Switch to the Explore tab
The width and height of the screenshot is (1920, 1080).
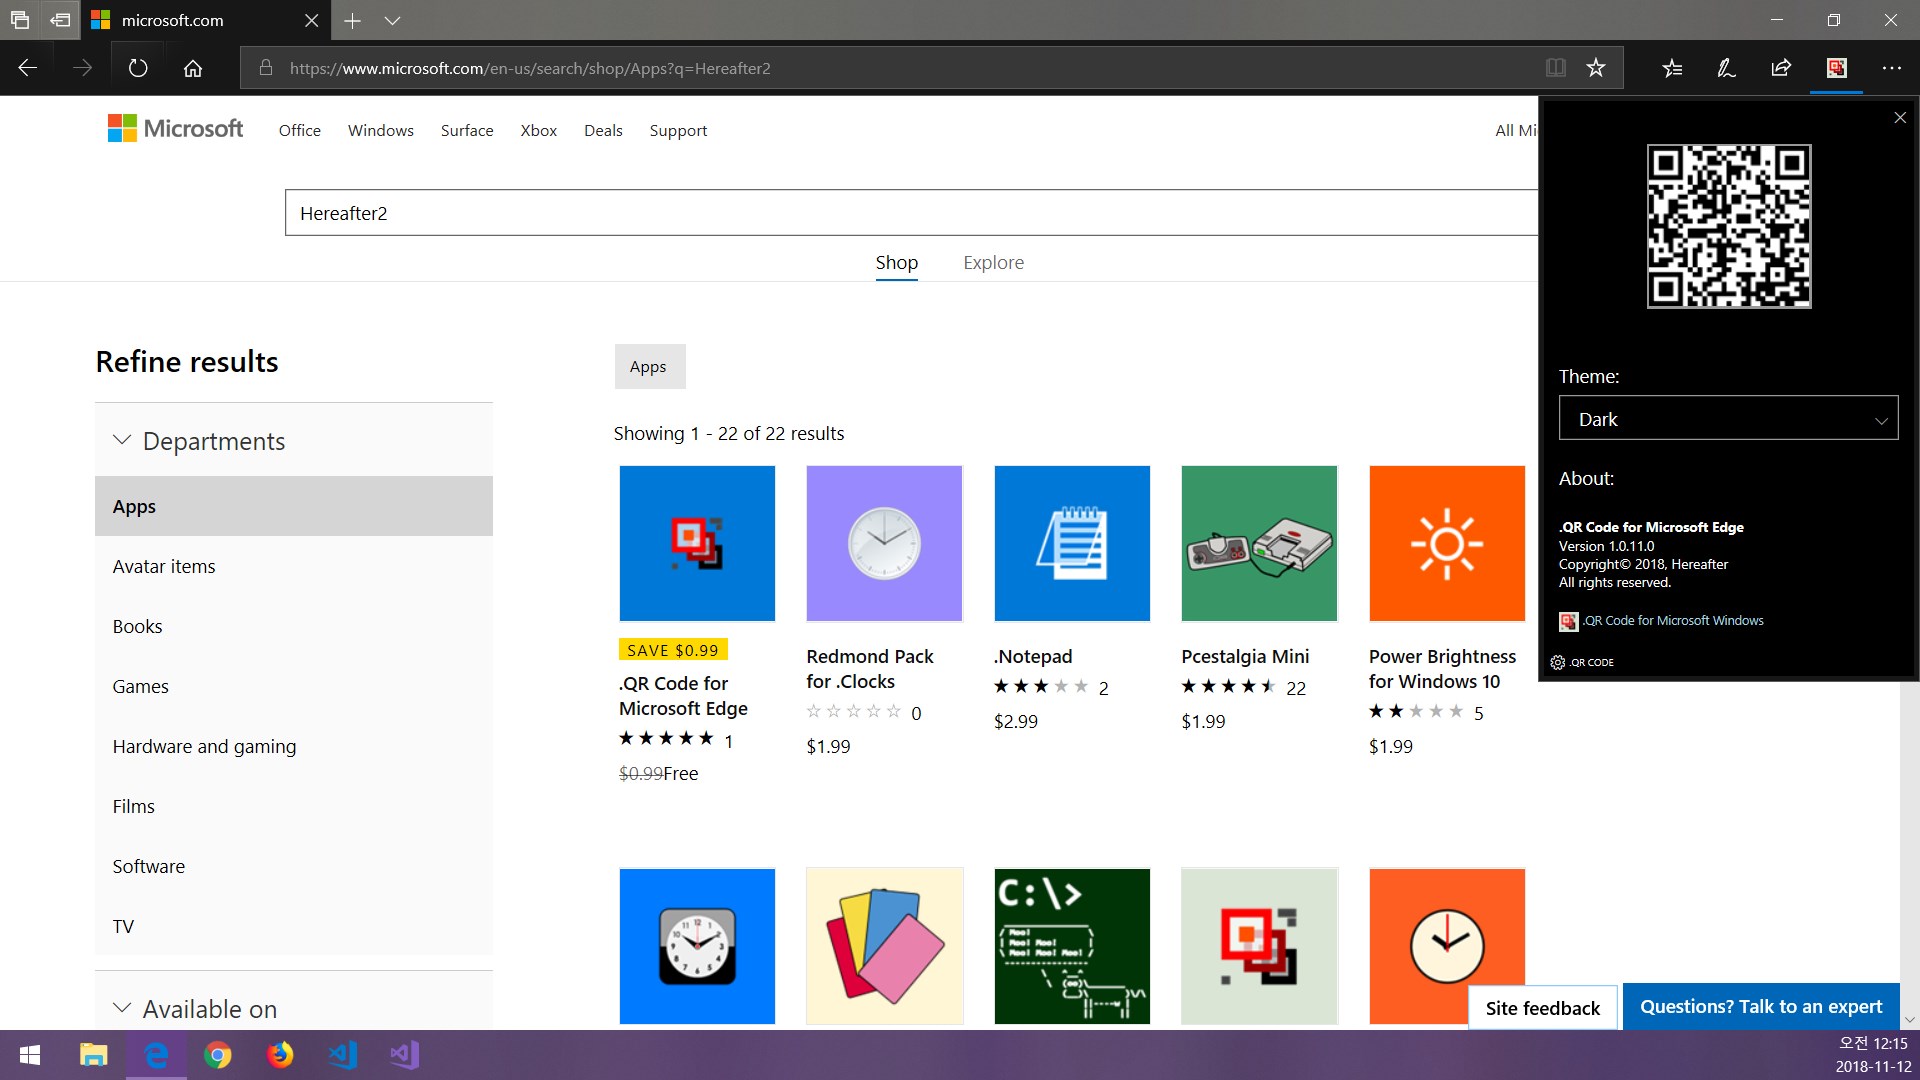[993, 262]
